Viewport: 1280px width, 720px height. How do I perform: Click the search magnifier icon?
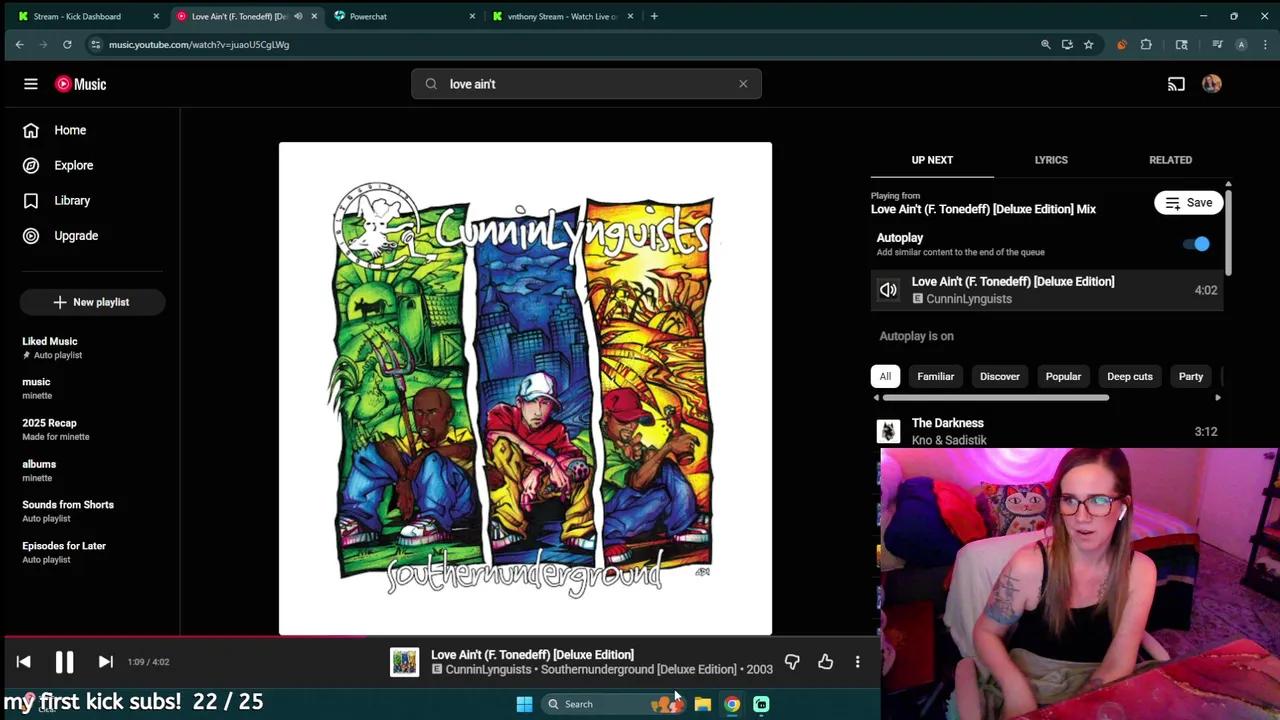[x=431, y=84]
